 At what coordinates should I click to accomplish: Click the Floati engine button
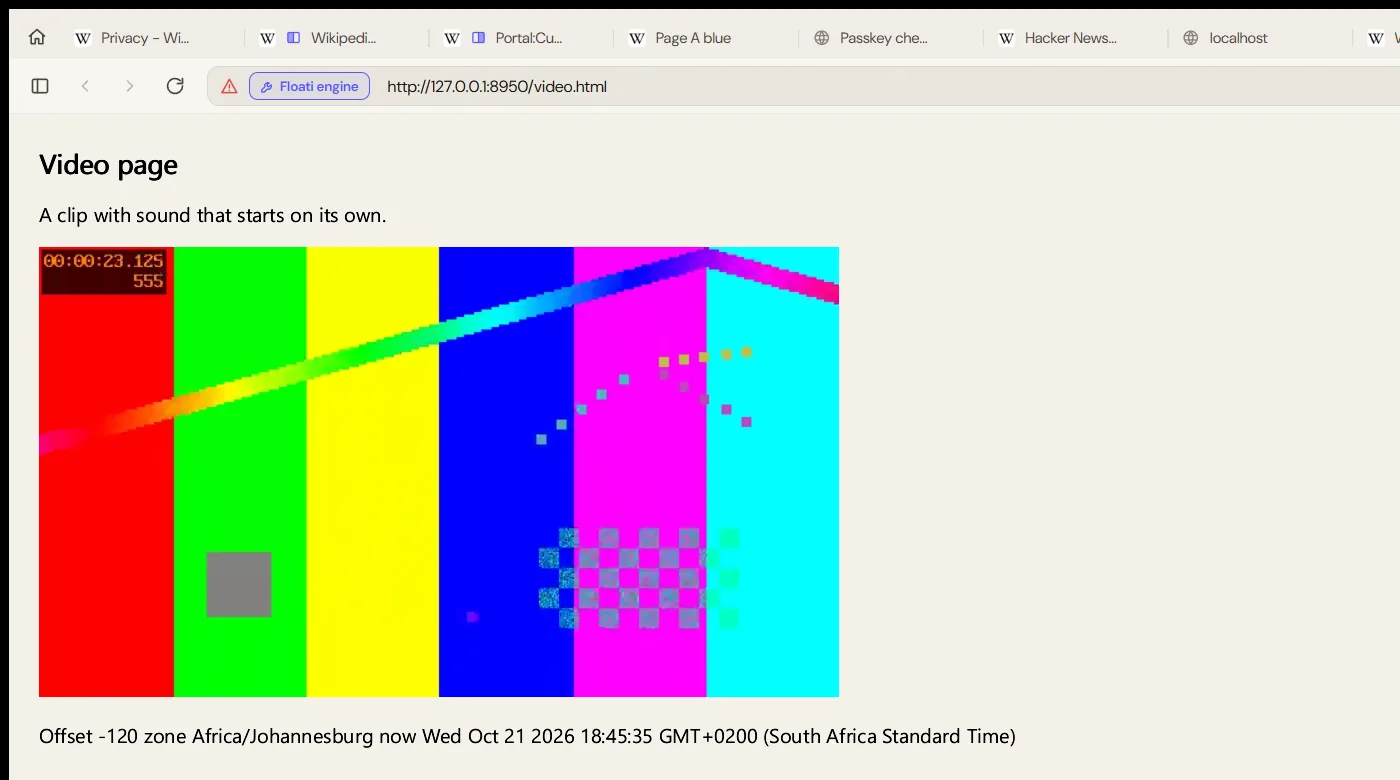tap(309, 87)
